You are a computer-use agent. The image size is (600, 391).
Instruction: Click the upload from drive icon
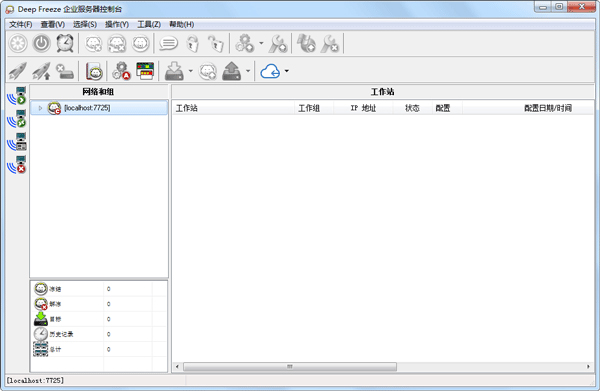232,71
